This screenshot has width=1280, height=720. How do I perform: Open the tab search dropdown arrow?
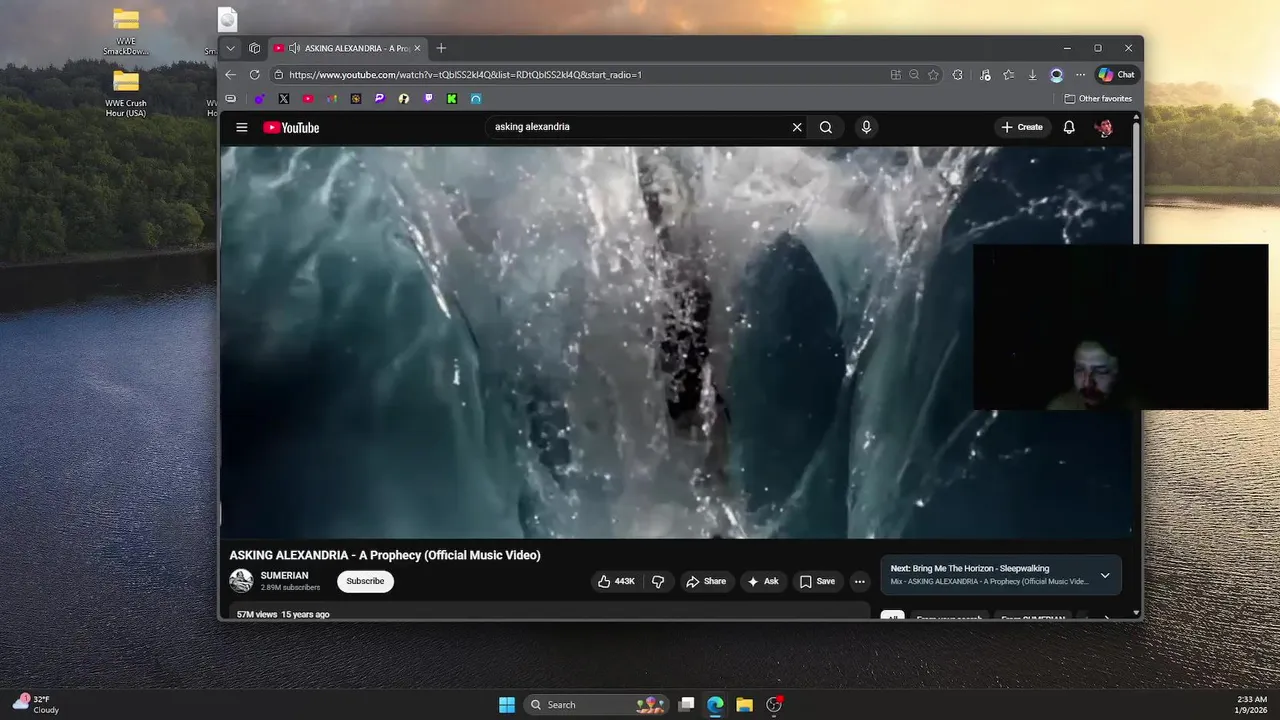pyautogui.click(x=231, y=48)
